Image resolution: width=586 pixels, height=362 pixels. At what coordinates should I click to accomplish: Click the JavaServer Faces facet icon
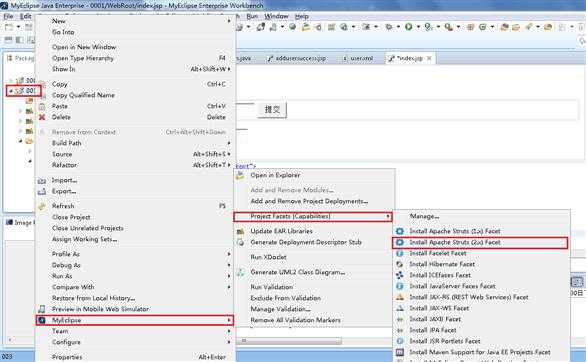[400, 286]
